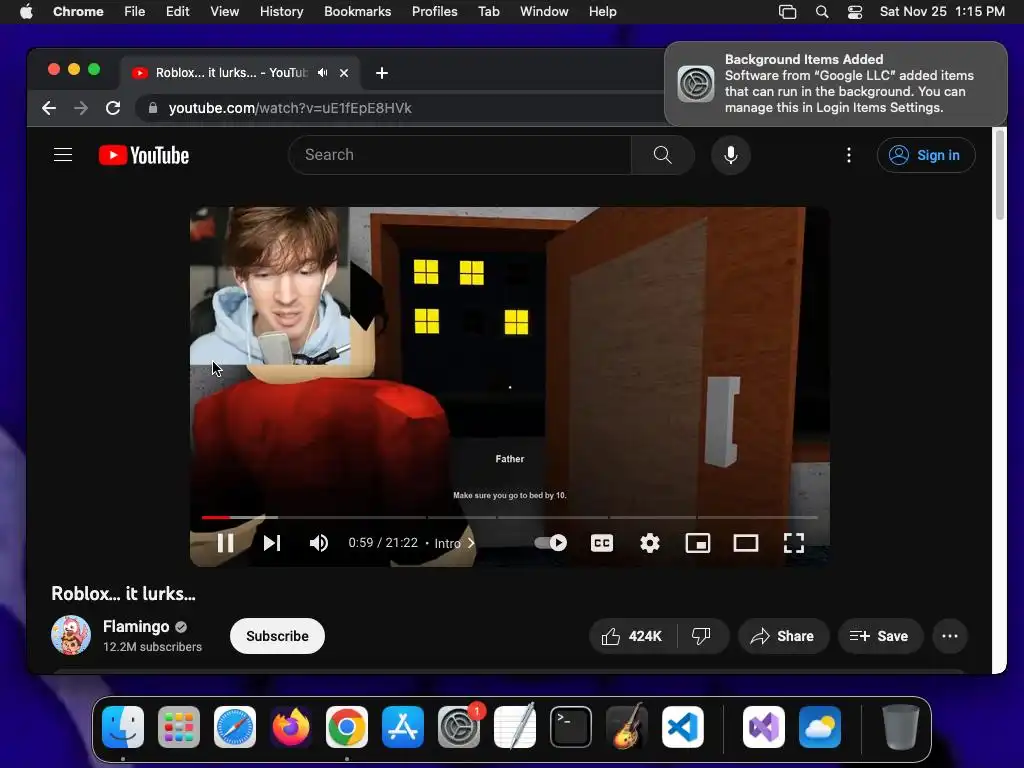Viewport: 1024px width, 768px height.
Task: Activate the miniplayer
Action: pyautogui.click(x=697, y=543)
